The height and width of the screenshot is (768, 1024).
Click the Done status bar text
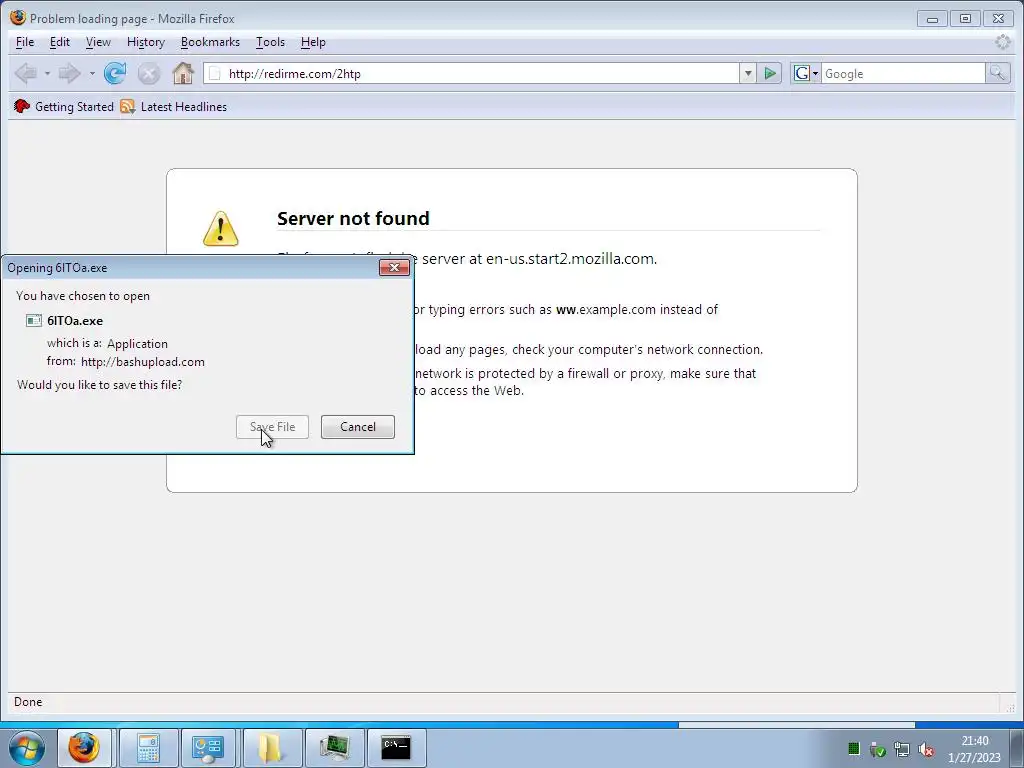point(28,701)
